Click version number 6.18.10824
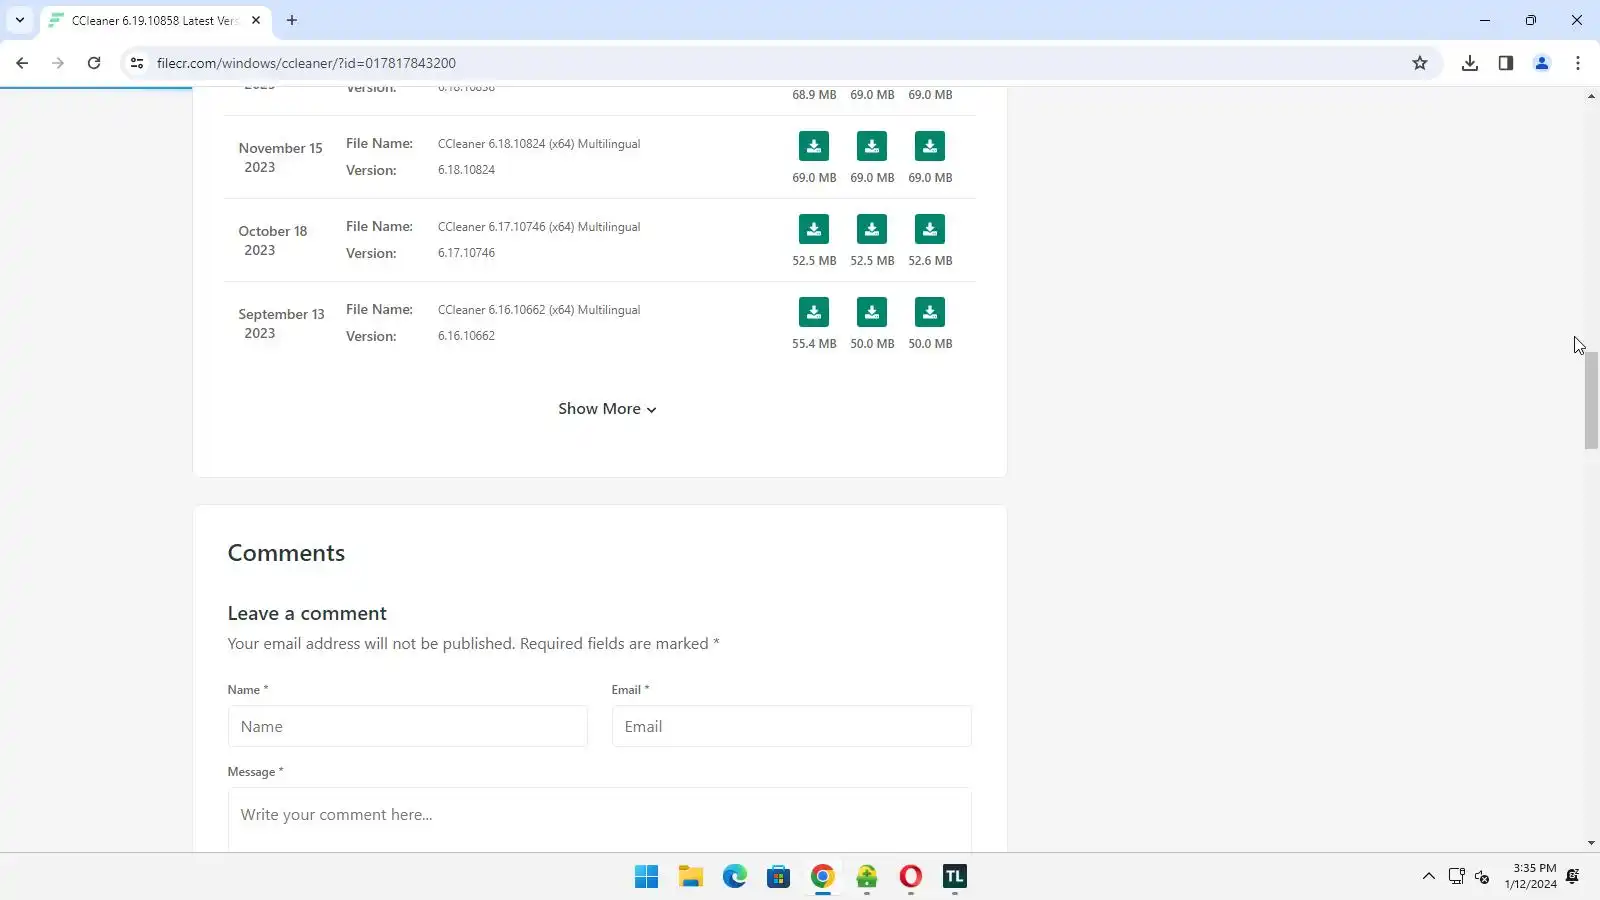Image resolution: width=1600 pixels, height=900 pixels. click(x=466, y=170)
